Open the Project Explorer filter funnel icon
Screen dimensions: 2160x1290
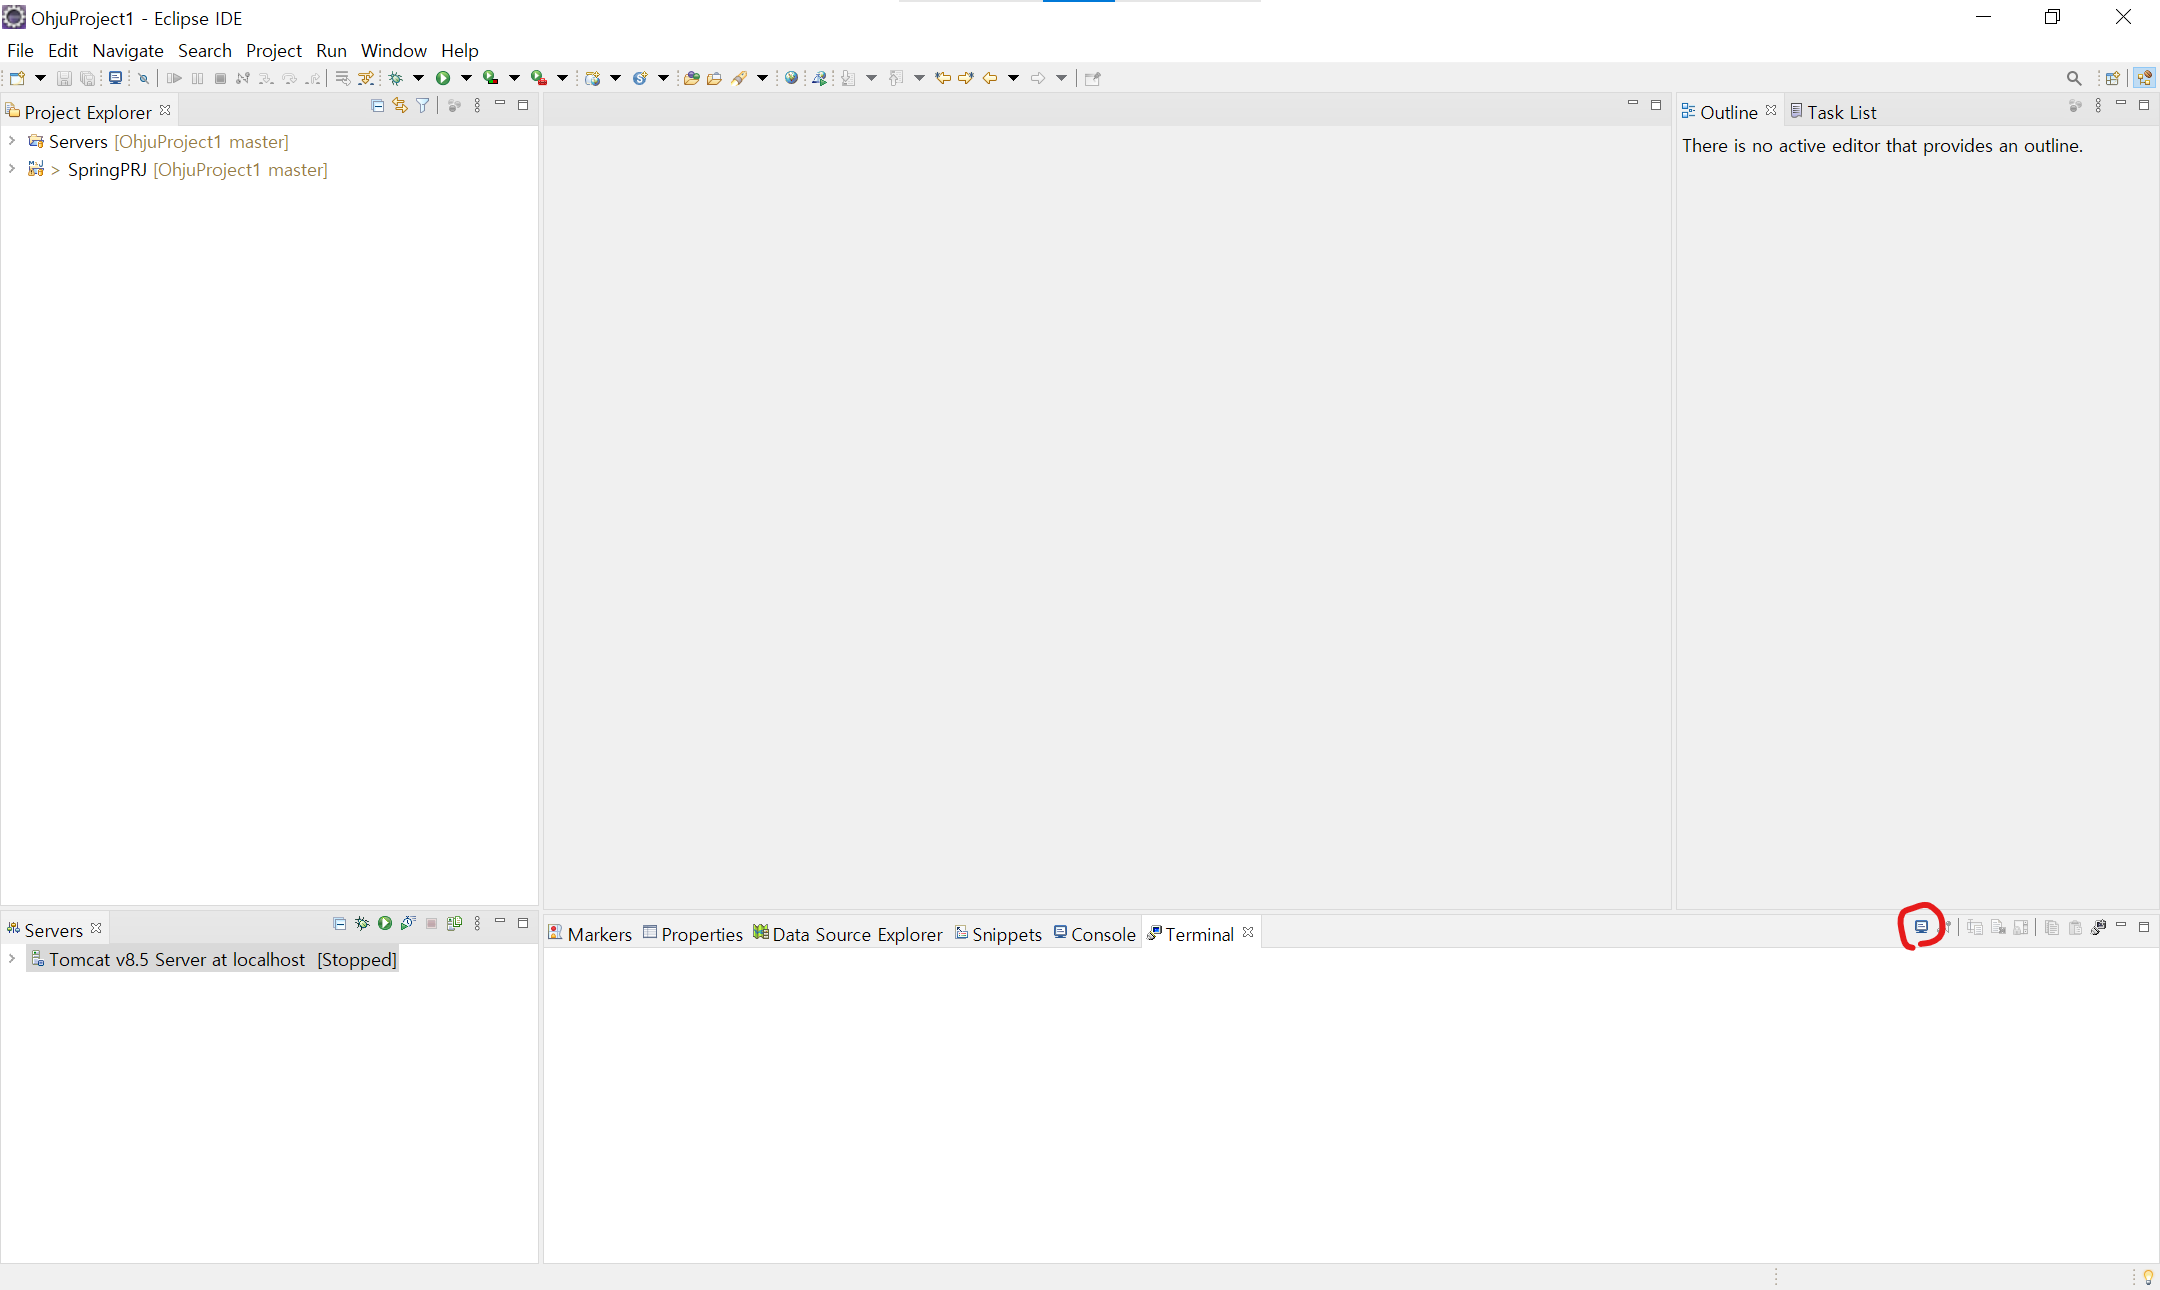pos(423,105)
